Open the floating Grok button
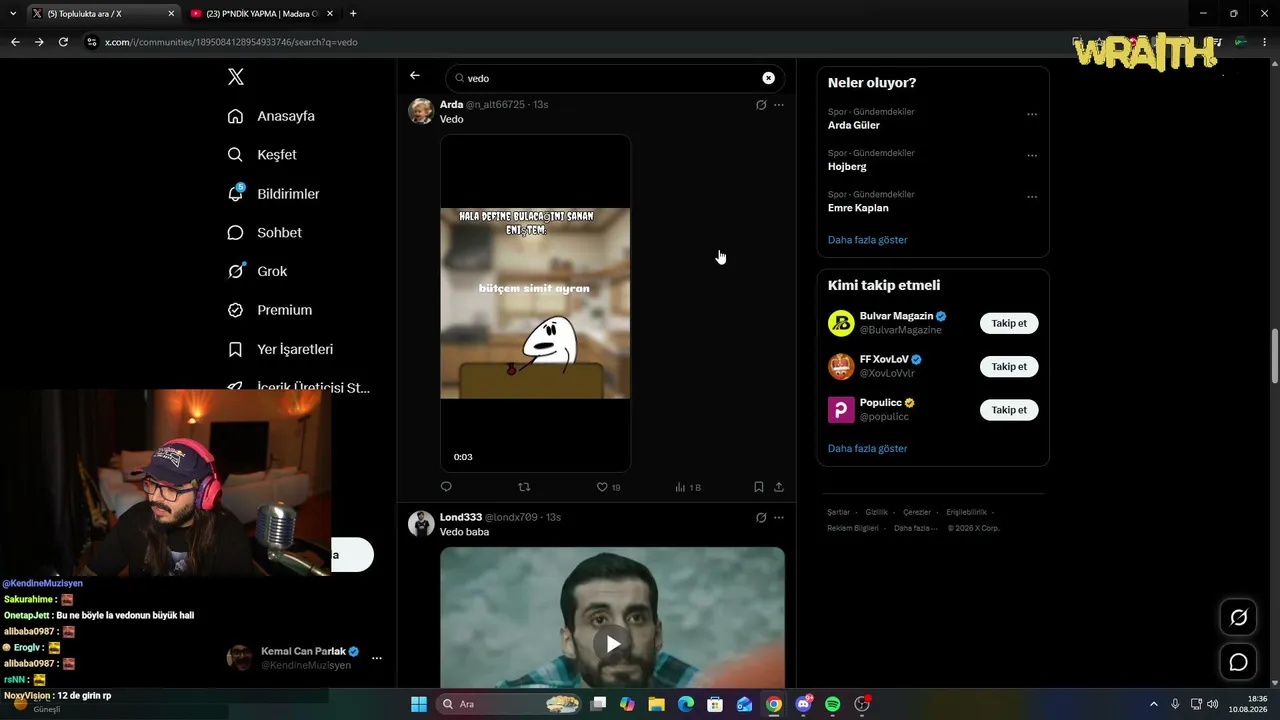The image size is (1280, 720). pyautogui.click(x=1238, y=618)
